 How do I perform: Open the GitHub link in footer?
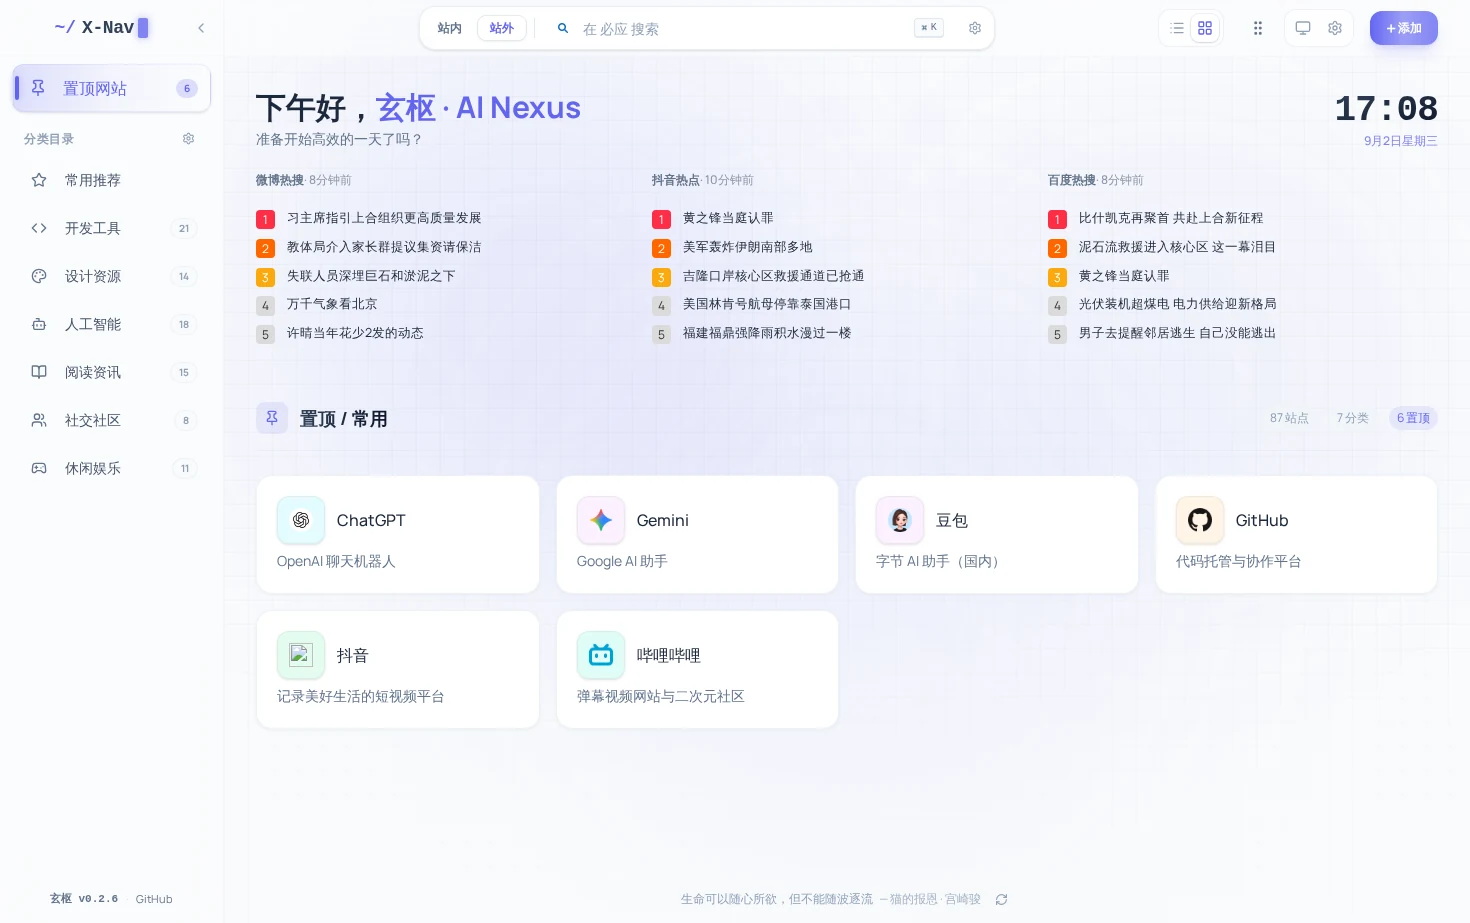point(154,899)
